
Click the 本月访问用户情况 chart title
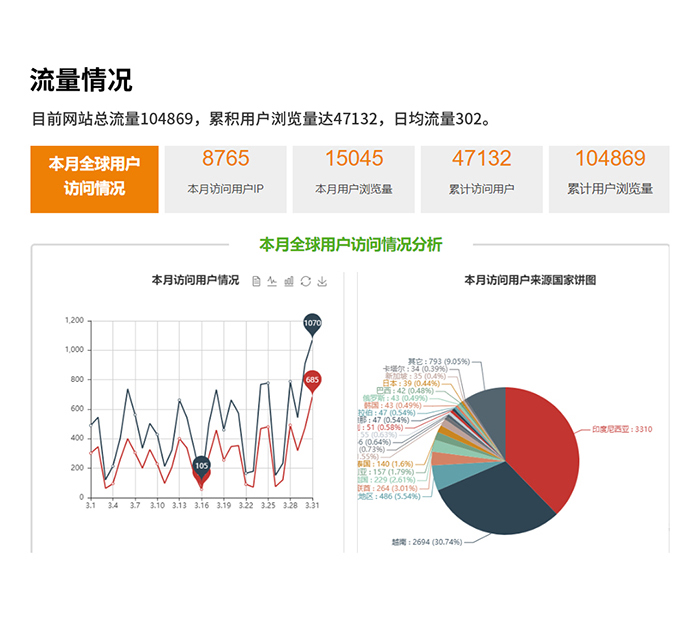pos(196,280)
